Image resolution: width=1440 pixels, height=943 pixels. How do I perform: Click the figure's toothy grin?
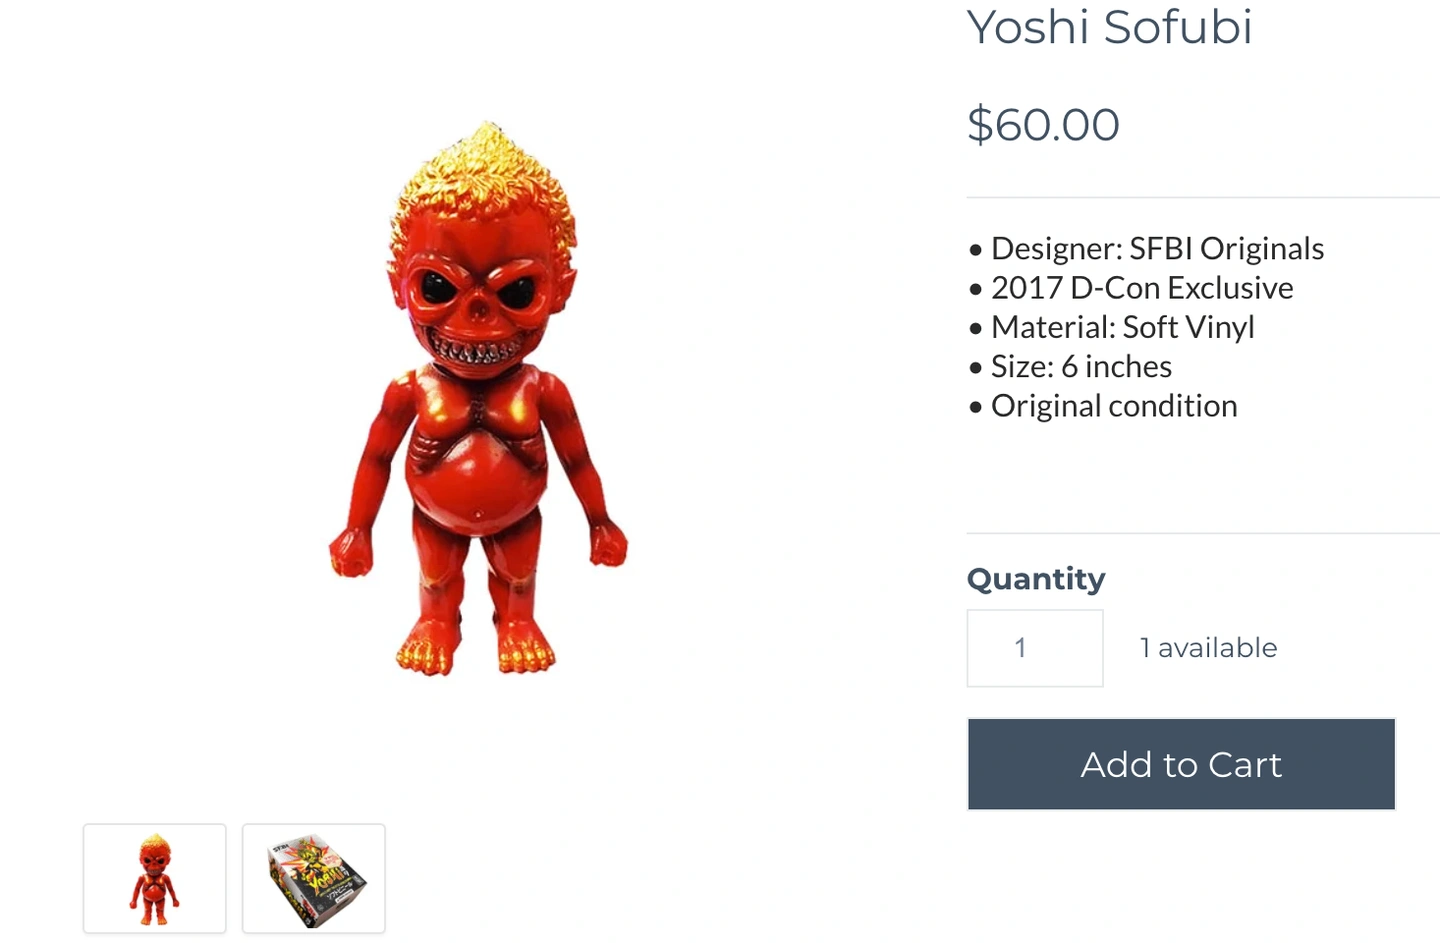pos(478,351)
